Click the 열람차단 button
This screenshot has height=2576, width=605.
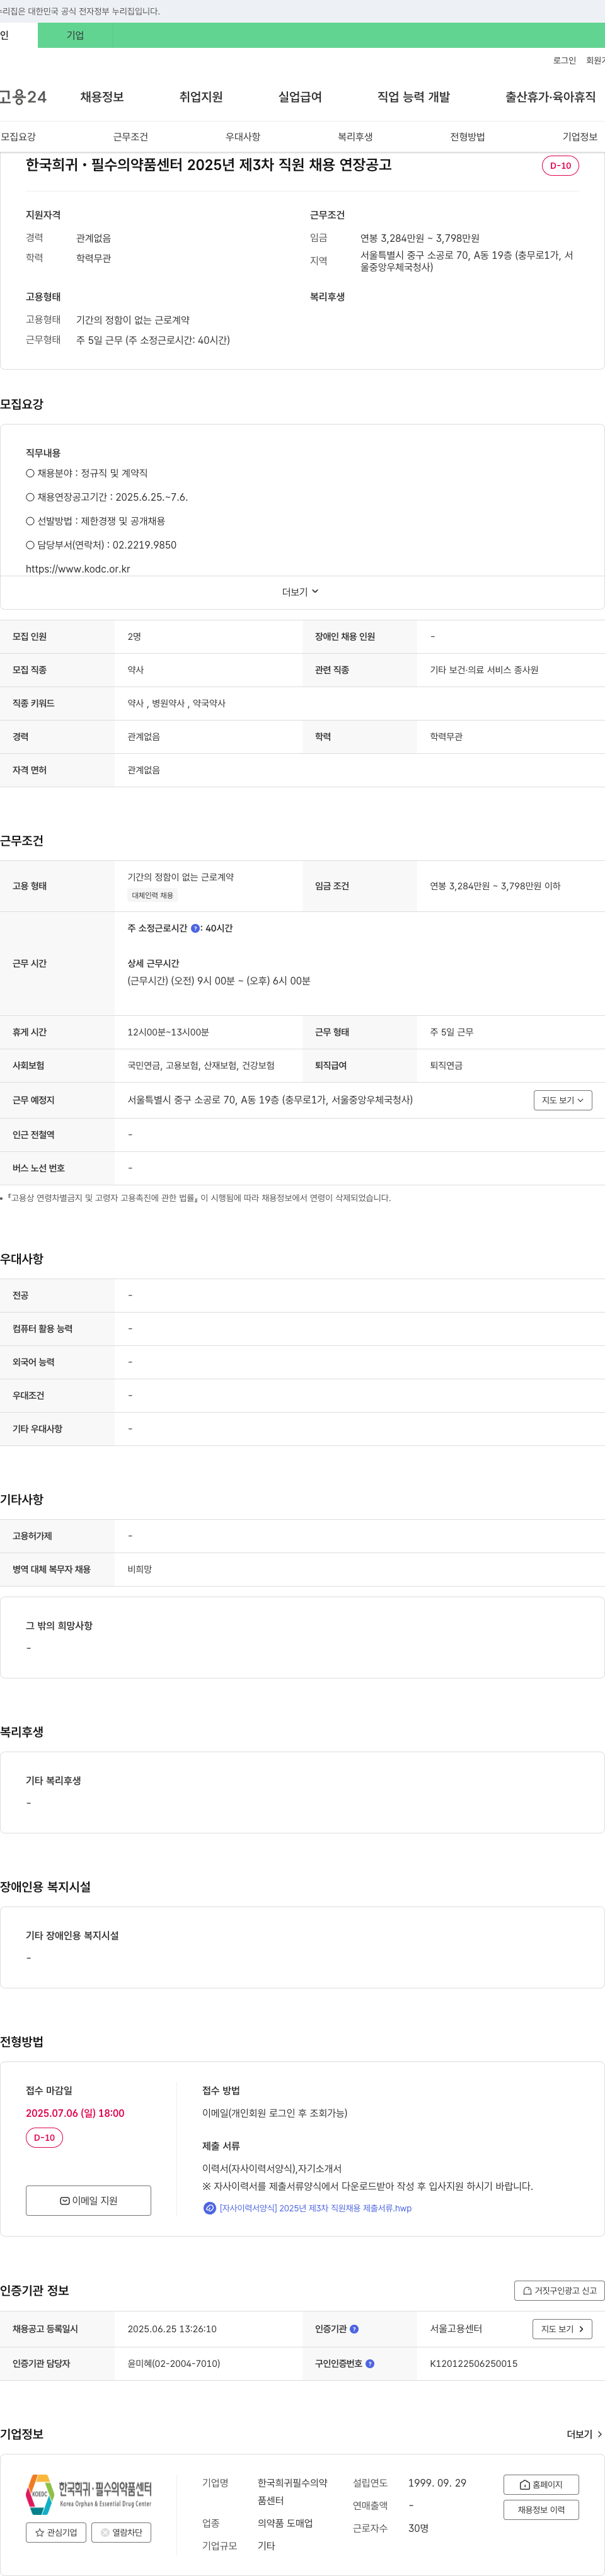(121, 2532)
